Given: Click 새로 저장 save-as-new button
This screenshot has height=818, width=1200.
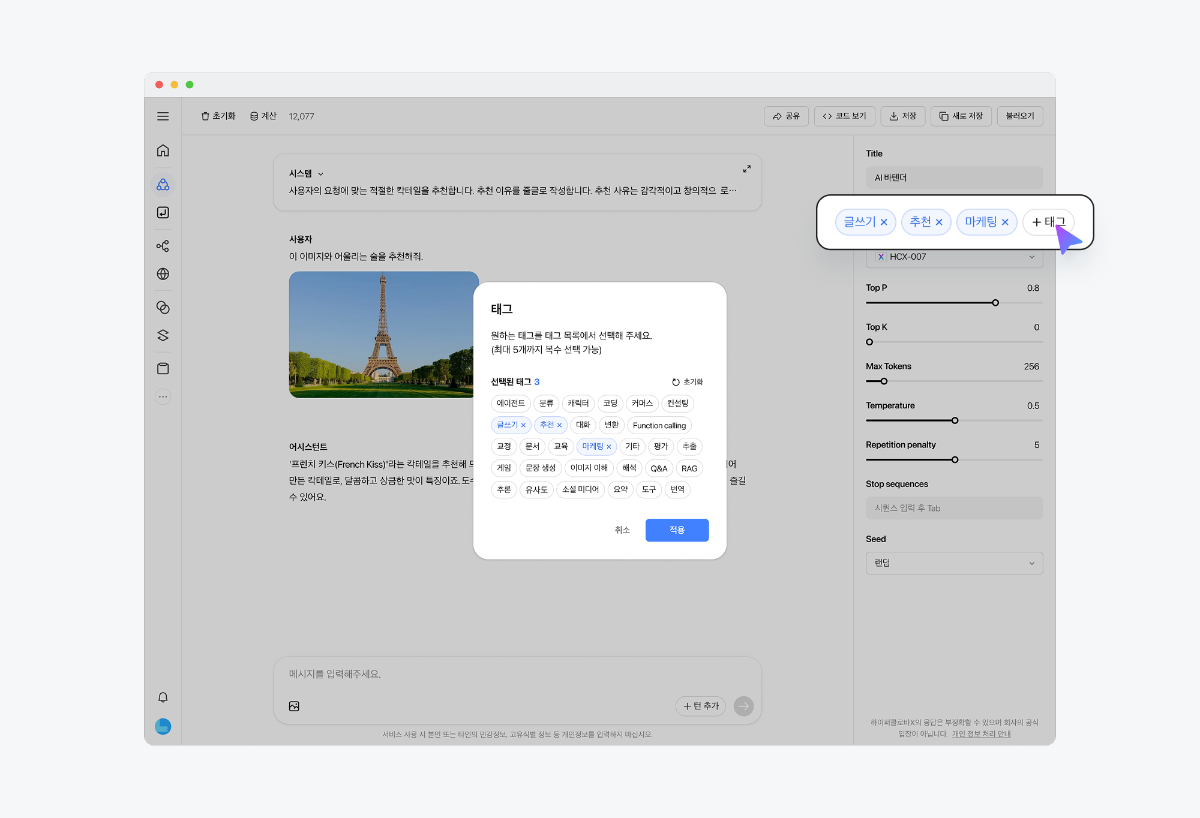Looking at the screenshot, I should [x=961, y=116].
